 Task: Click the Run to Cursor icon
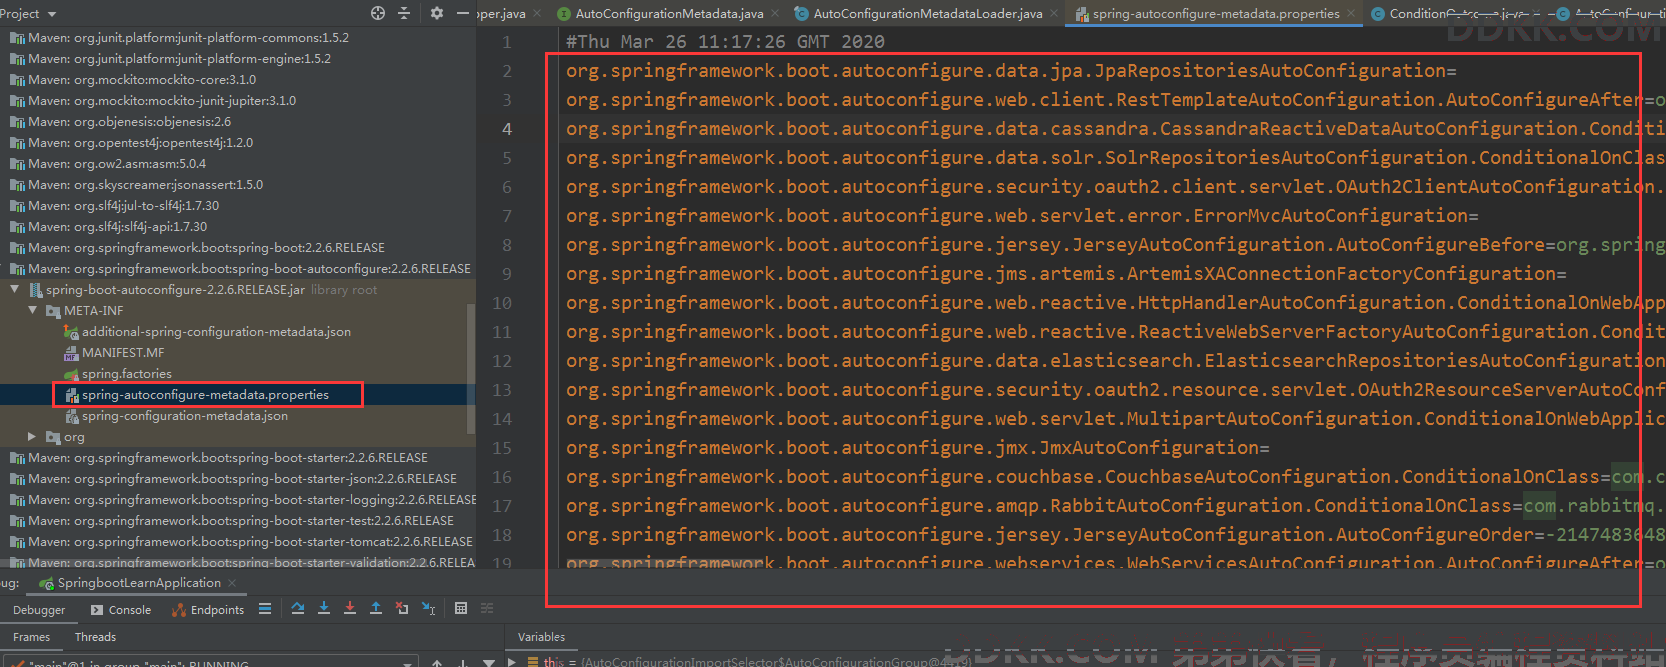pos(428,608)
